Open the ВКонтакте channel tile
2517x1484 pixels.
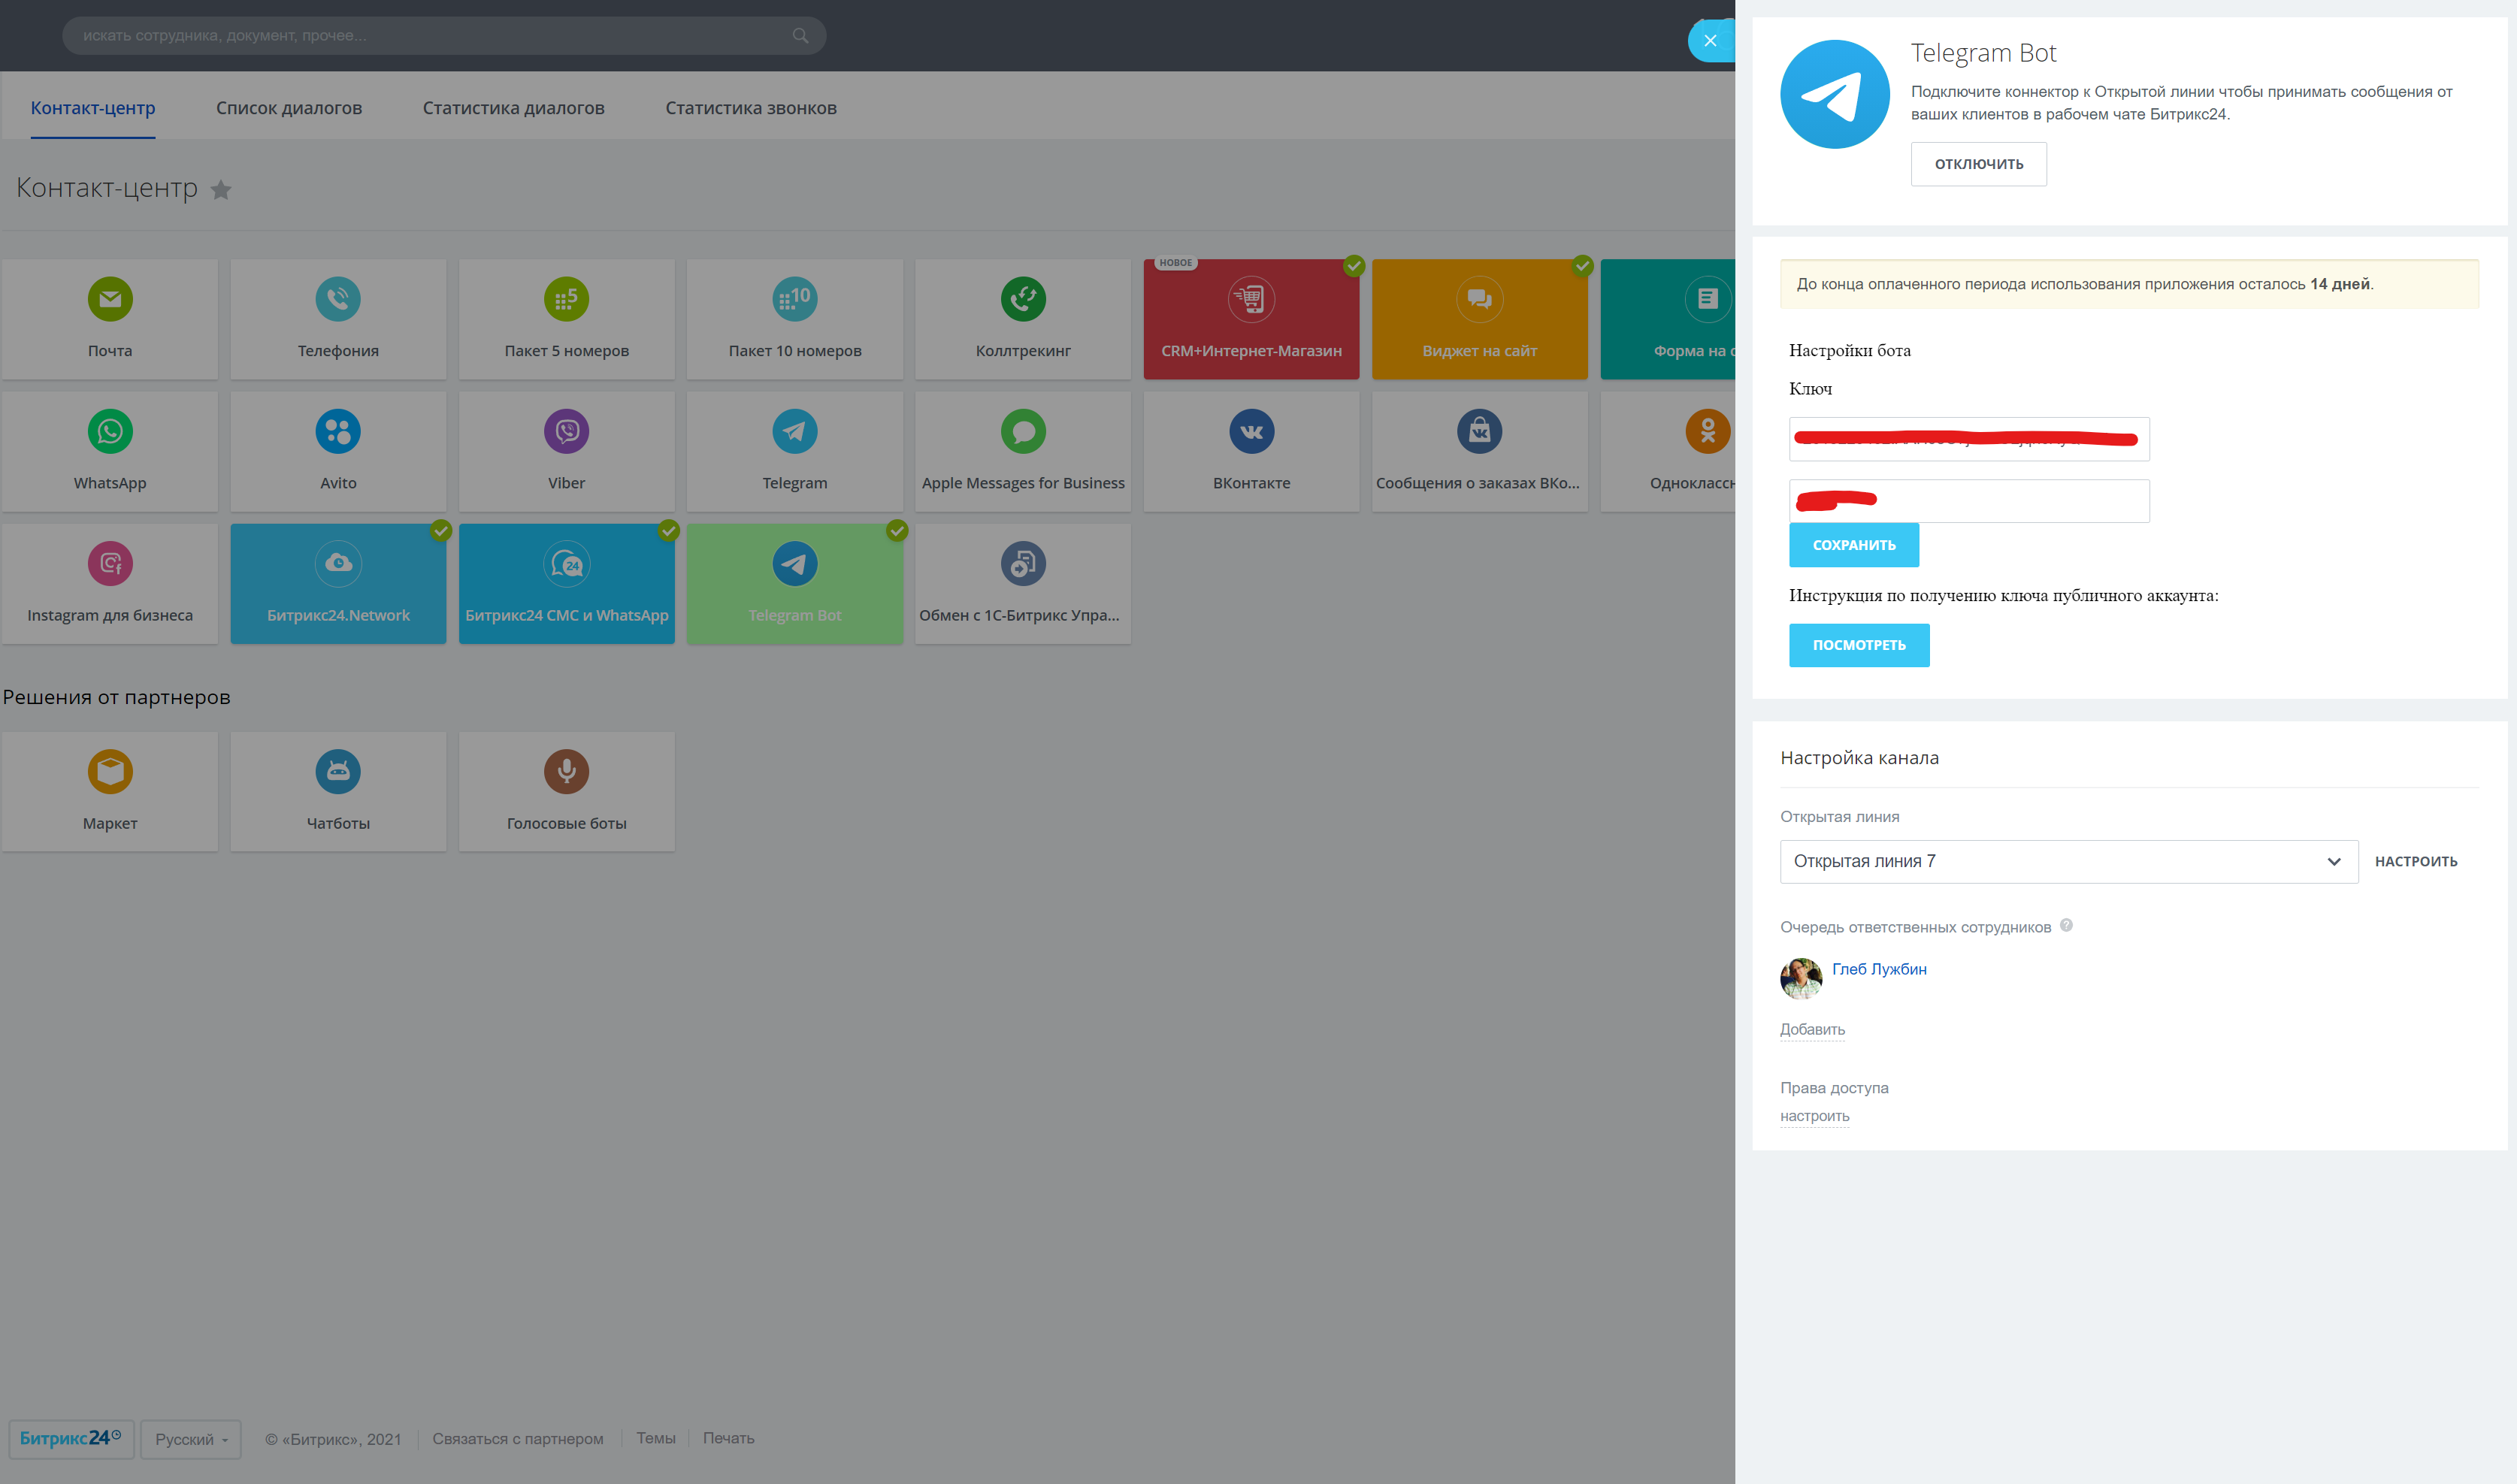pyautogui.click(x=1251, y=452)
